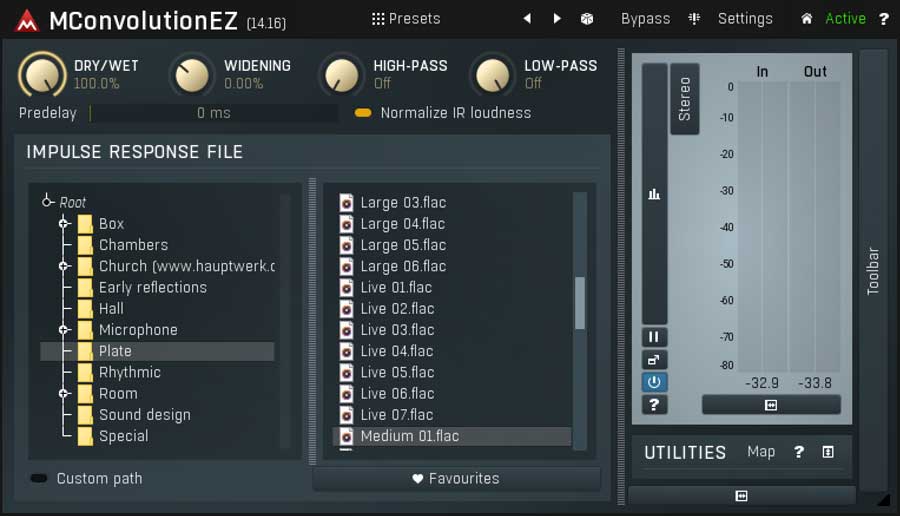Expand the Microphone folder node
The image size is (900, 516).
[x=64, y=329]
